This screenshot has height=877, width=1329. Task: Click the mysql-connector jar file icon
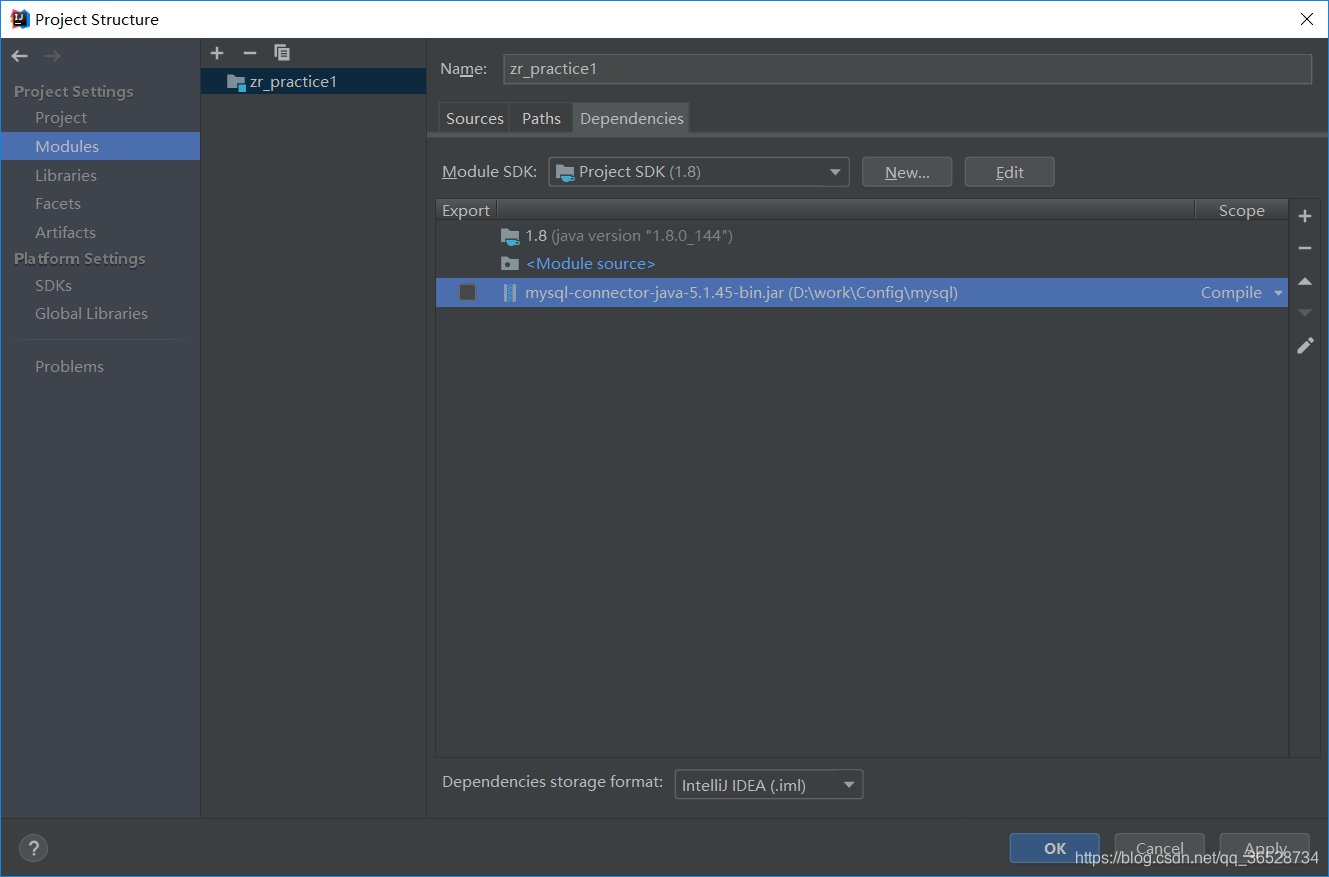(510, 293)
